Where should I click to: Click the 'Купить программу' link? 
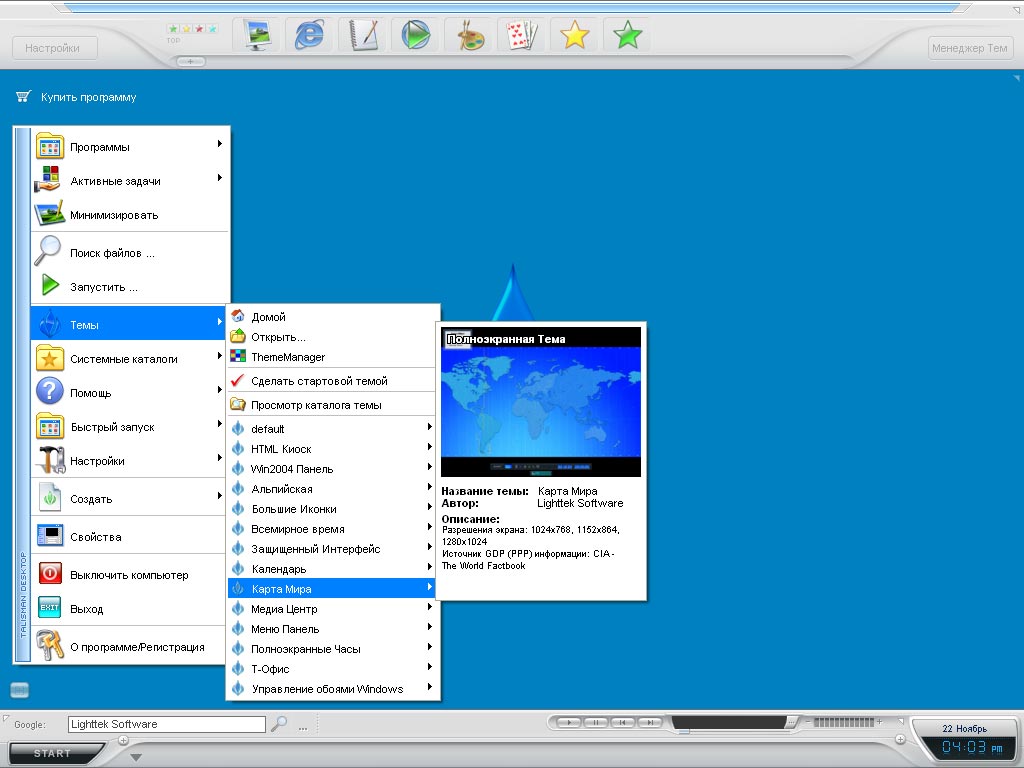(x=88, y=97)
